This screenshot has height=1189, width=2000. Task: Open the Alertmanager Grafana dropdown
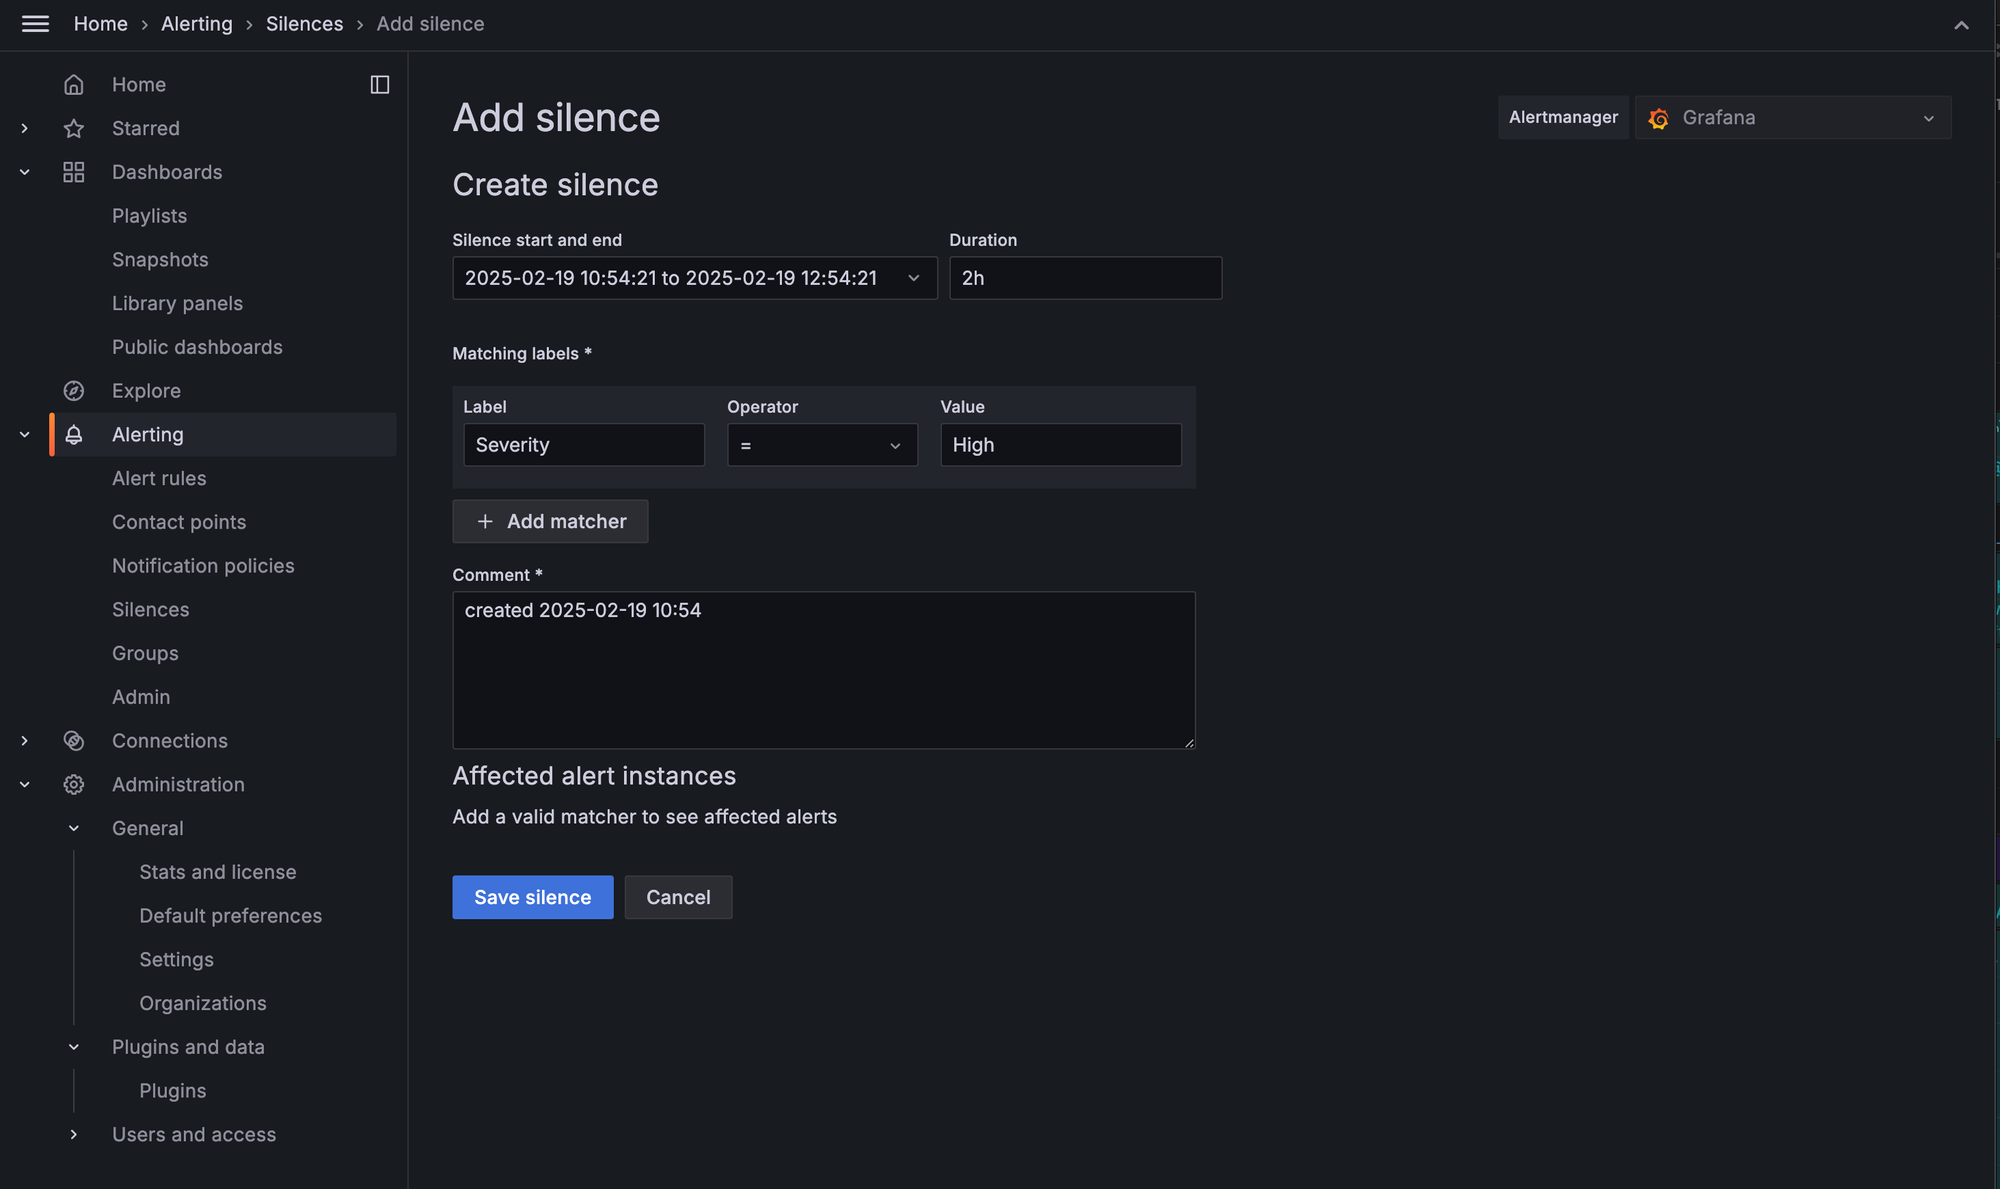coord(1792,118)
